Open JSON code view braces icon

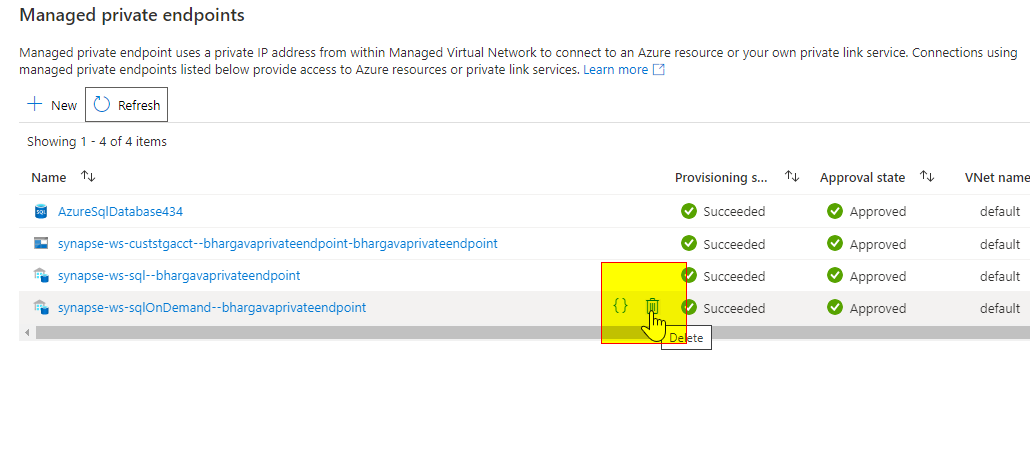[x=620, y=305]
